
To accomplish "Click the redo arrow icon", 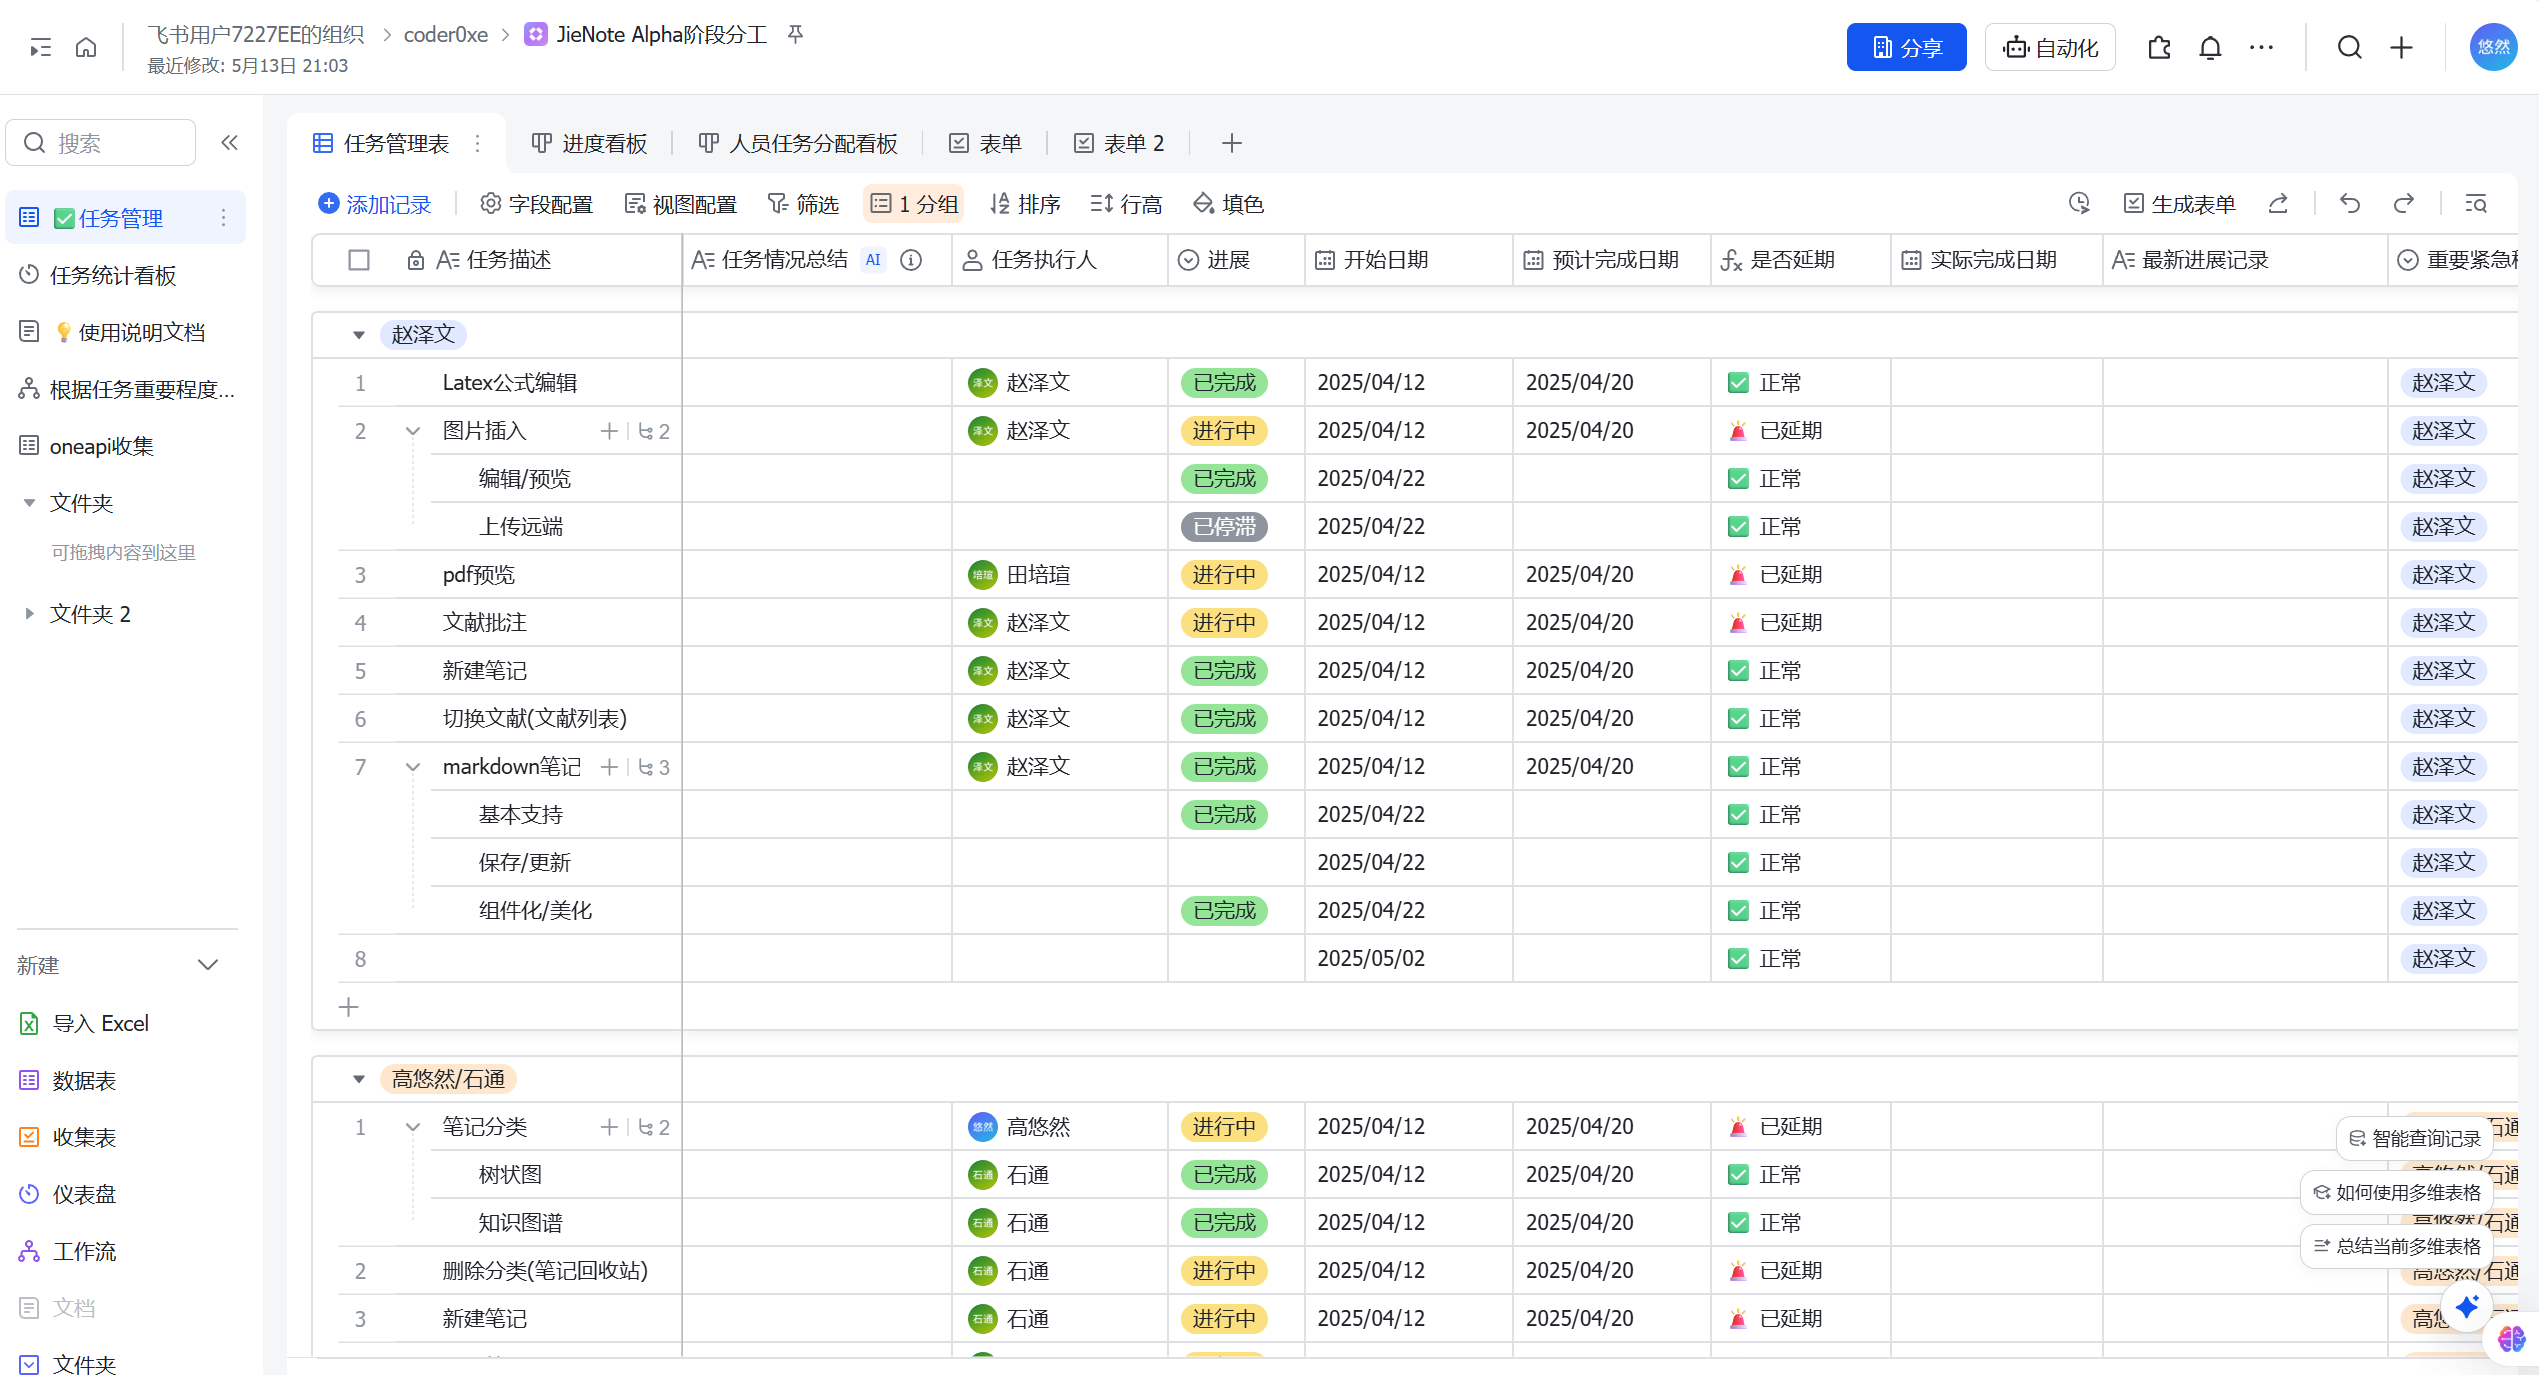I will [x=2403, y=204].
